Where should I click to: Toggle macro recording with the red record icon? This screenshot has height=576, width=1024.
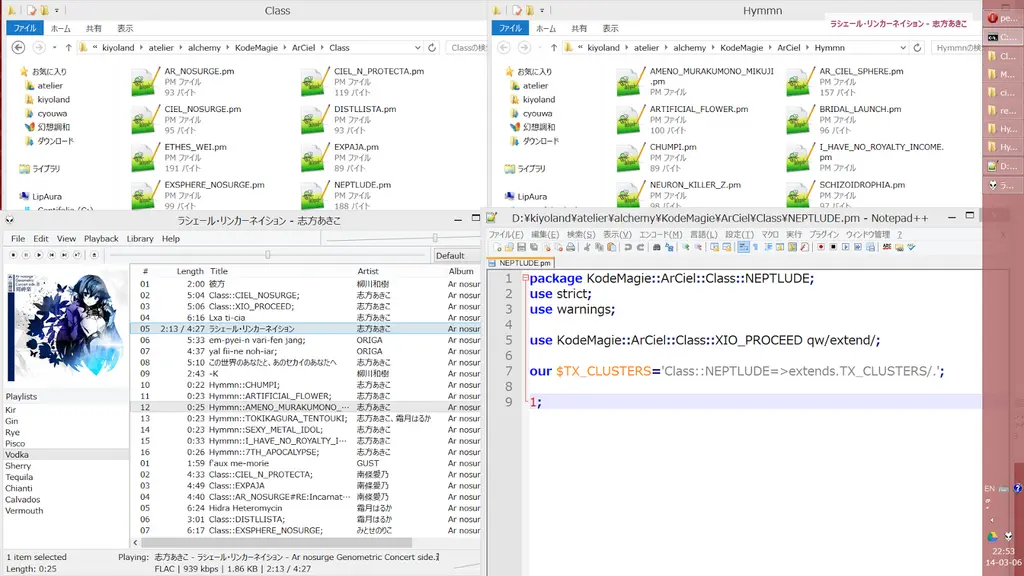(821, 248)
